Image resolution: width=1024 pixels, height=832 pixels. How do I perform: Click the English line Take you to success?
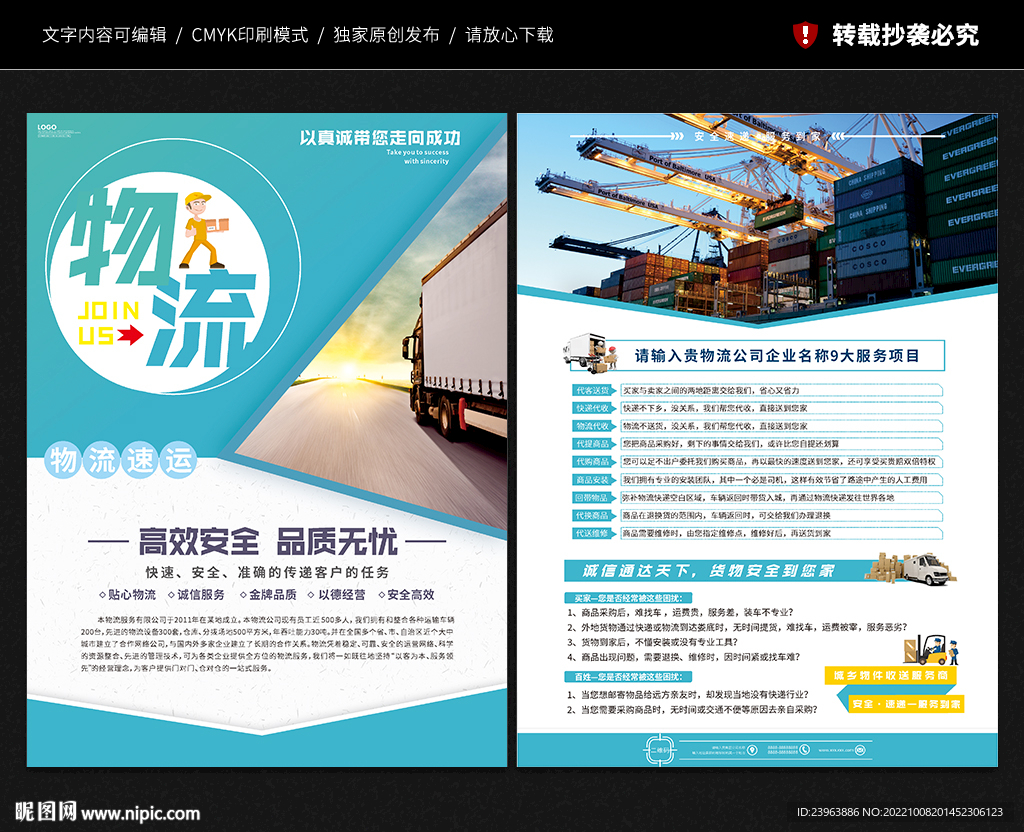(417, 152)
